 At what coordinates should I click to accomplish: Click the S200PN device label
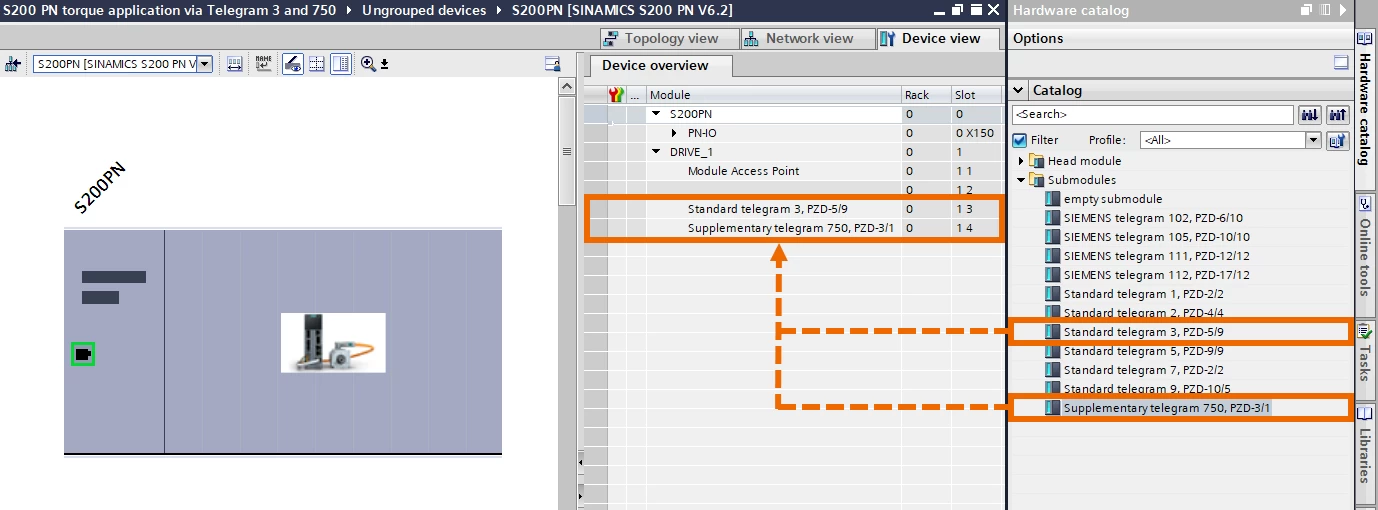pyautogui.click(x=100, y=188)
